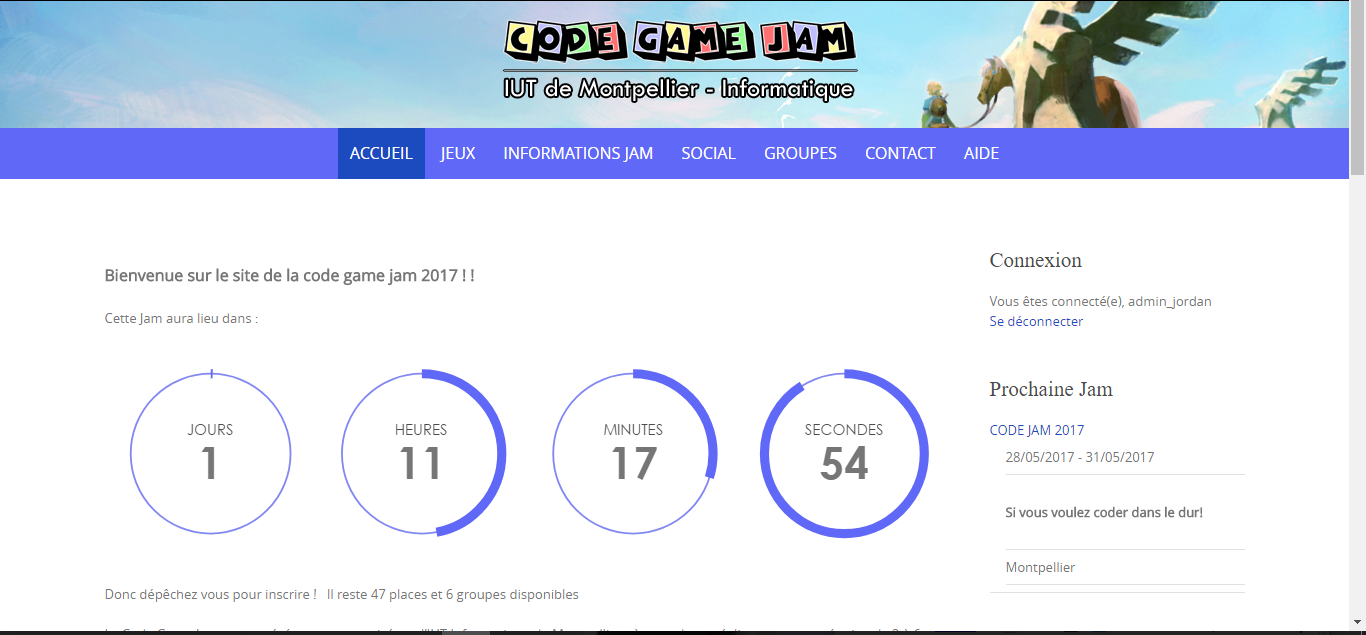Select the Social navigation item

[708, 153]
